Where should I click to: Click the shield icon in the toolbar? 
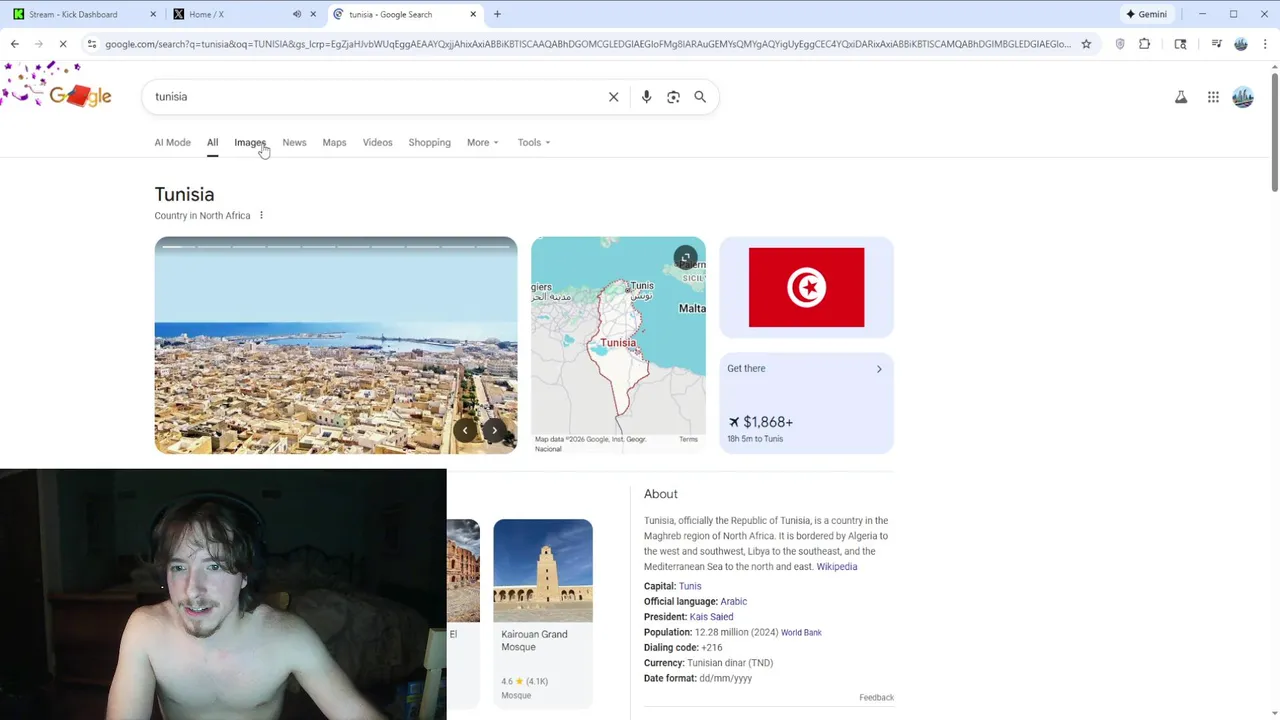click(1120, 44)
